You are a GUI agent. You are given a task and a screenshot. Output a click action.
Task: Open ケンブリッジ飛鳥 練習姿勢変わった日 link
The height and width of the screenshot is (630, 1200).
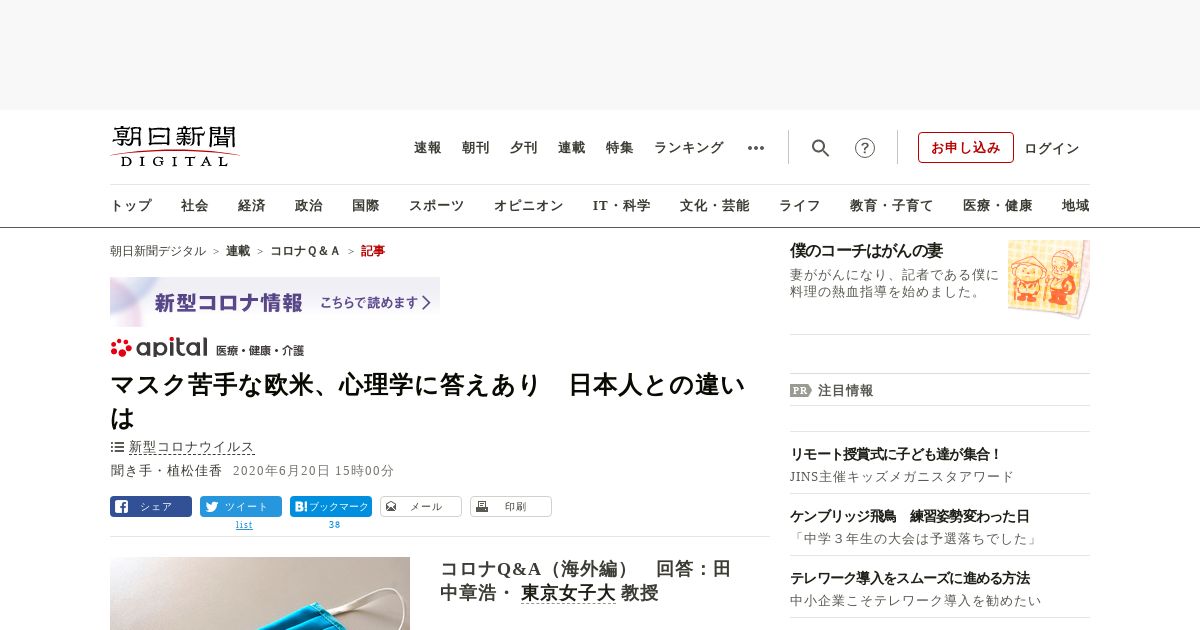click(x=910, y=516)
